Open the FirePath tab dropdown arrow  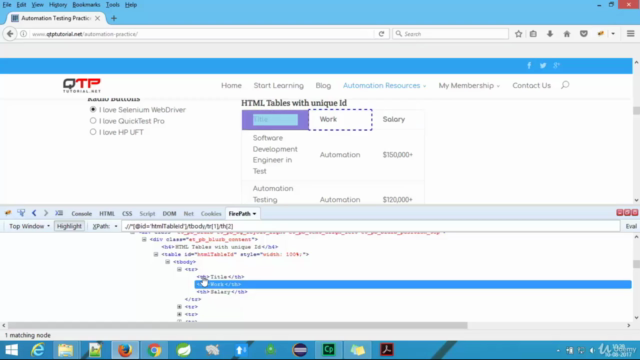(x=254, y=213)
